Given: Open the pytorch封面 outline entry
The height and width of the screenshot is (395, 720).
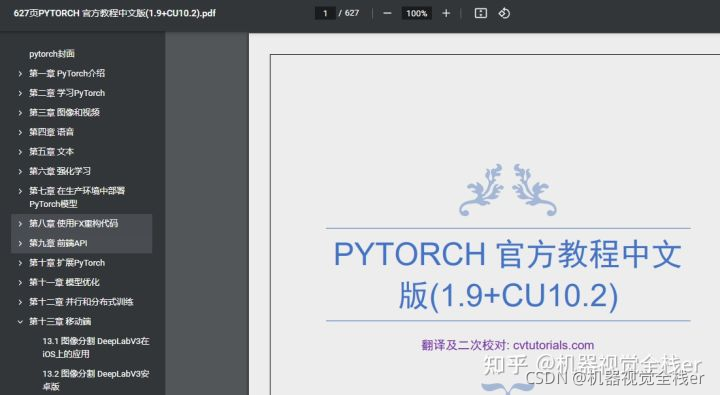Looking at the screenshot, I should [52, 54].
